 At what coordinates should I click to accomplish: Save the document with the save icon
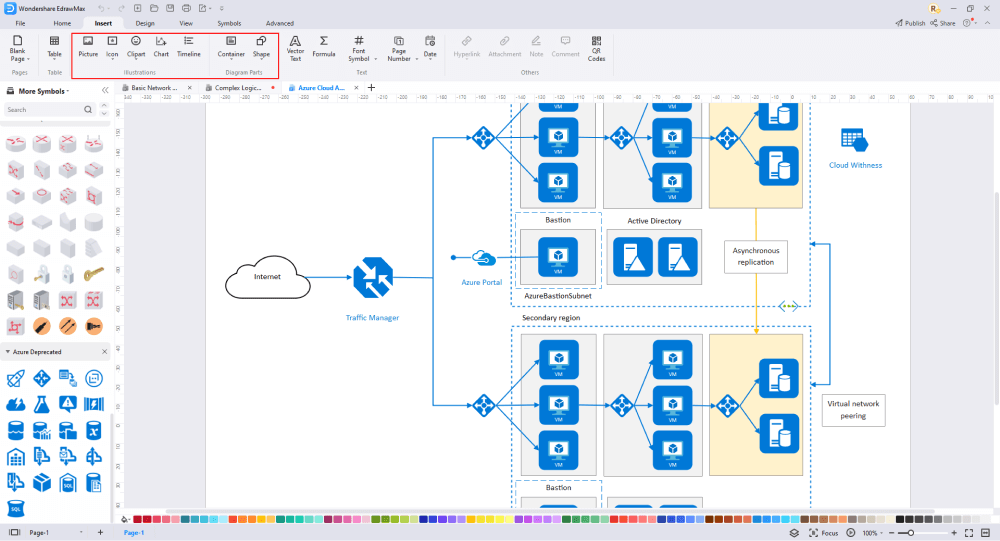coord(170,8)
